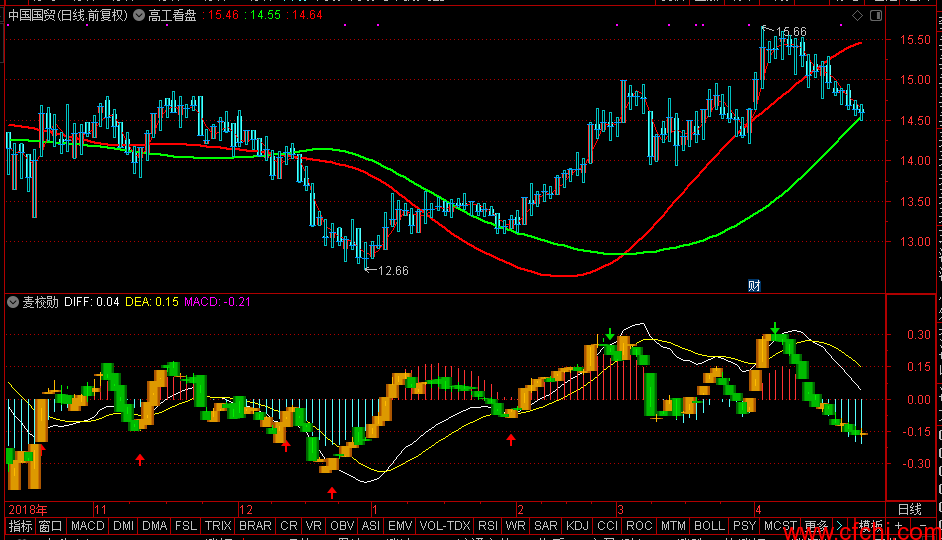Click the 0.30 indicator axis label

click(919, 335)
